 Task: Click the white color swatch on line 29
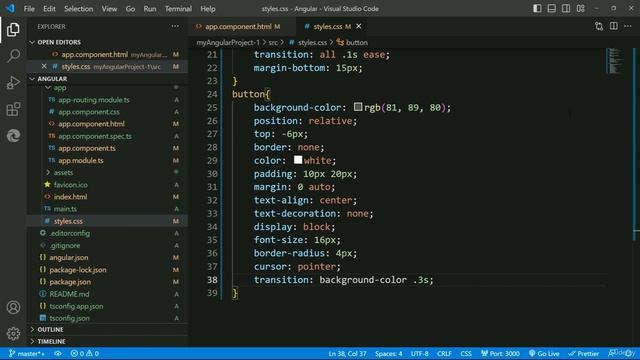pyautogui.click(x=298, y=160)
